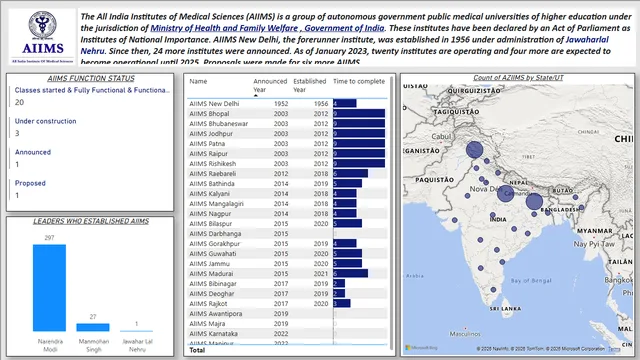Image resolution: width=640 pixels, height=360 pixels.
Task: Click the AIIMS logo image
Action: tap(43, 37)
